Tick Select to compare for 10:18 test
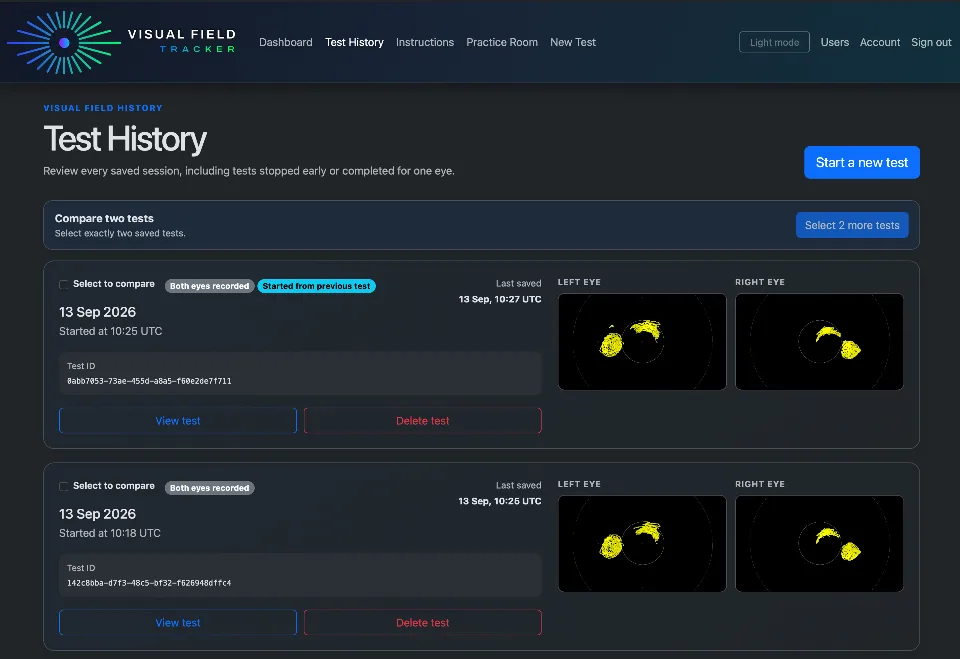960x659 pixels. click(63, 486)
